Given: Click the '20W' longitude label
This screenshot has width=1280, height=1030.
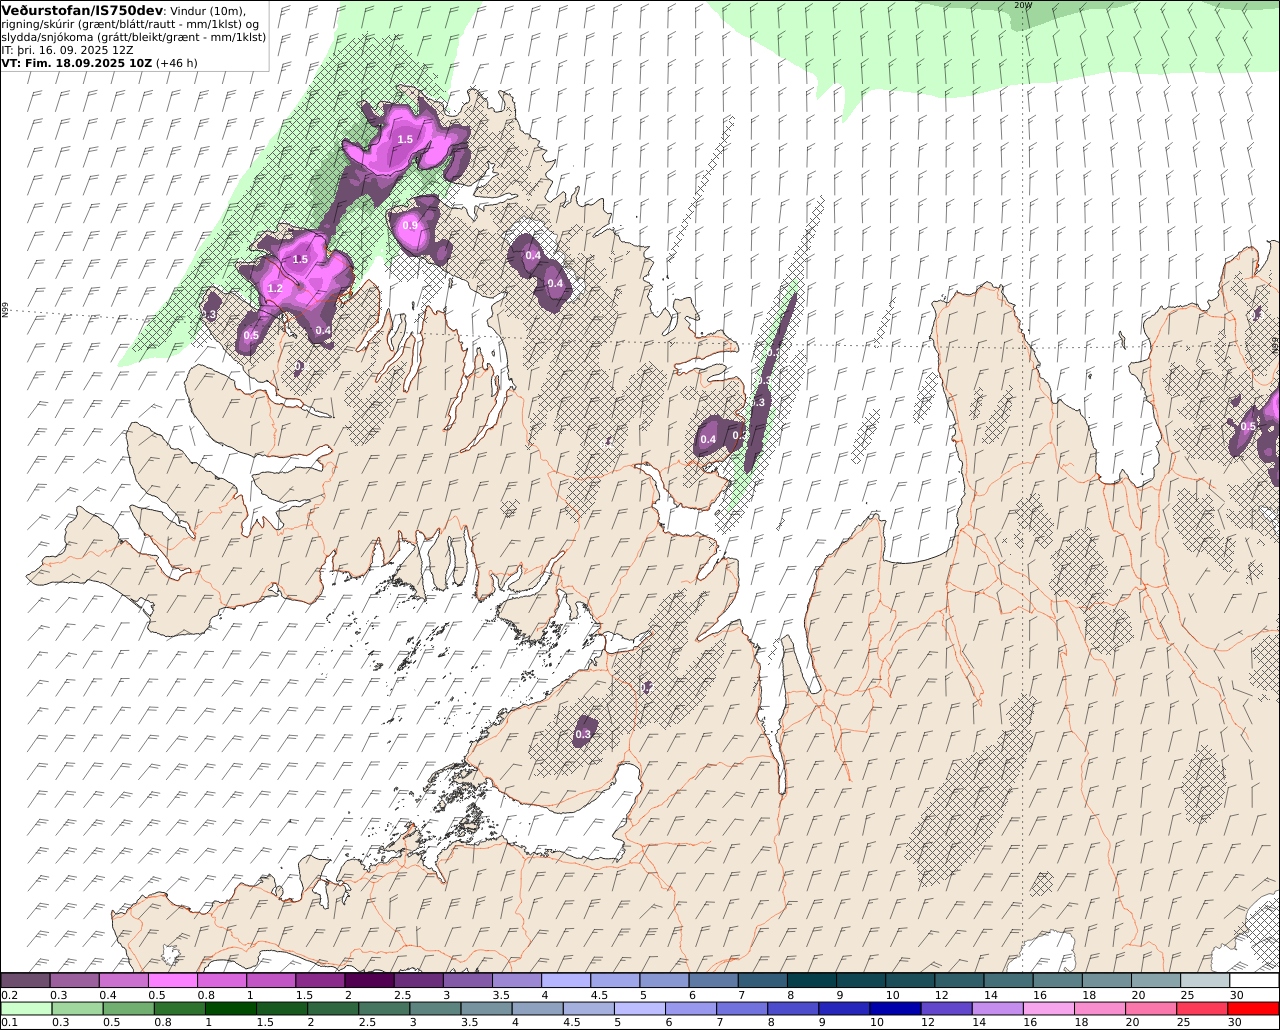Looking at the screenshot, I should (1022, 5).
